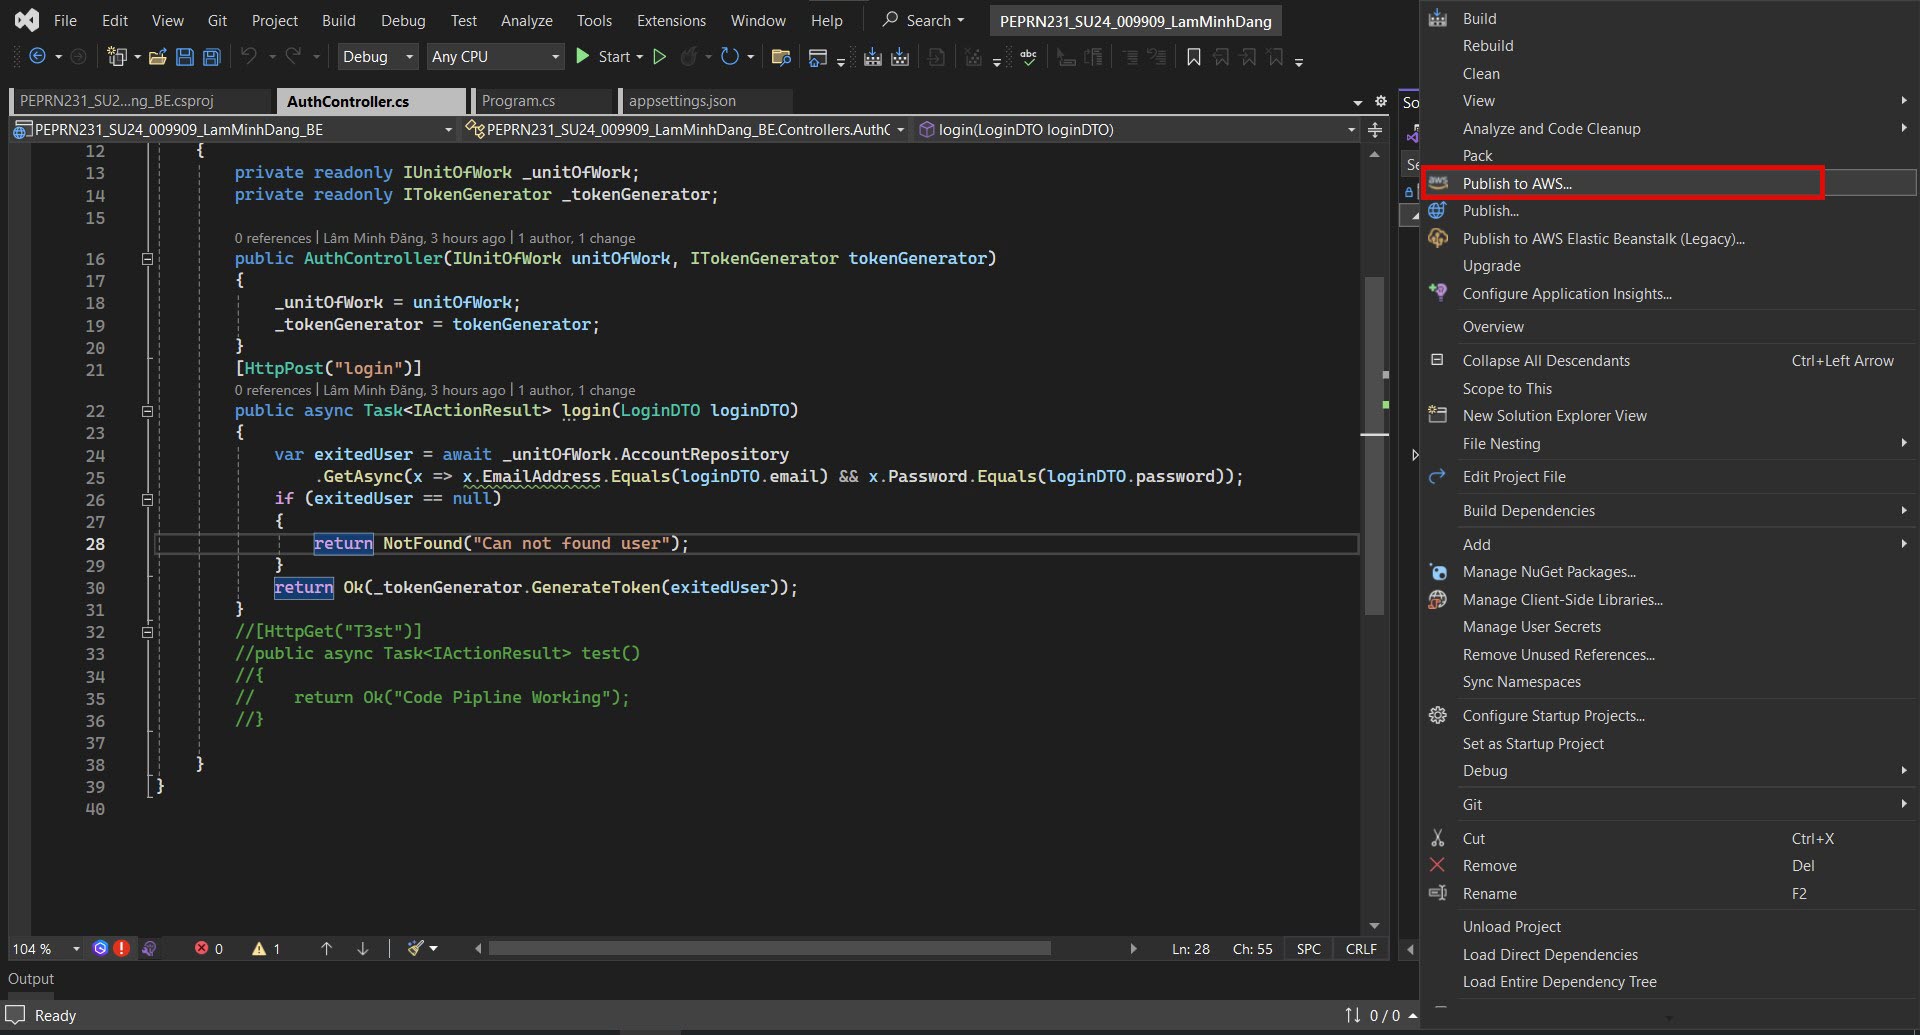This screenshot has width=1920, height=1035.
Task: Click Set as Startup Project entry
Action: (x=1532, y=744)
